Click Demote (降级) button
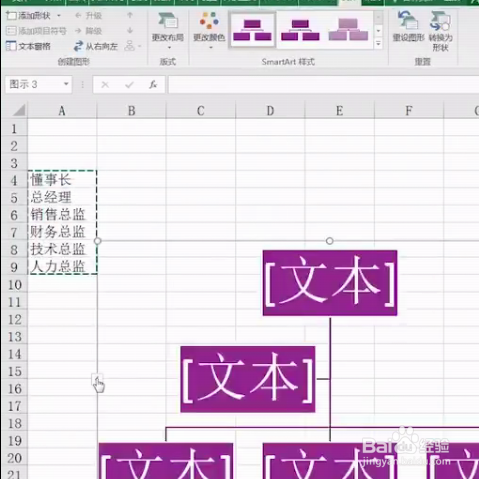This screenshot has width=479, height=479. [x=88, y=31]
